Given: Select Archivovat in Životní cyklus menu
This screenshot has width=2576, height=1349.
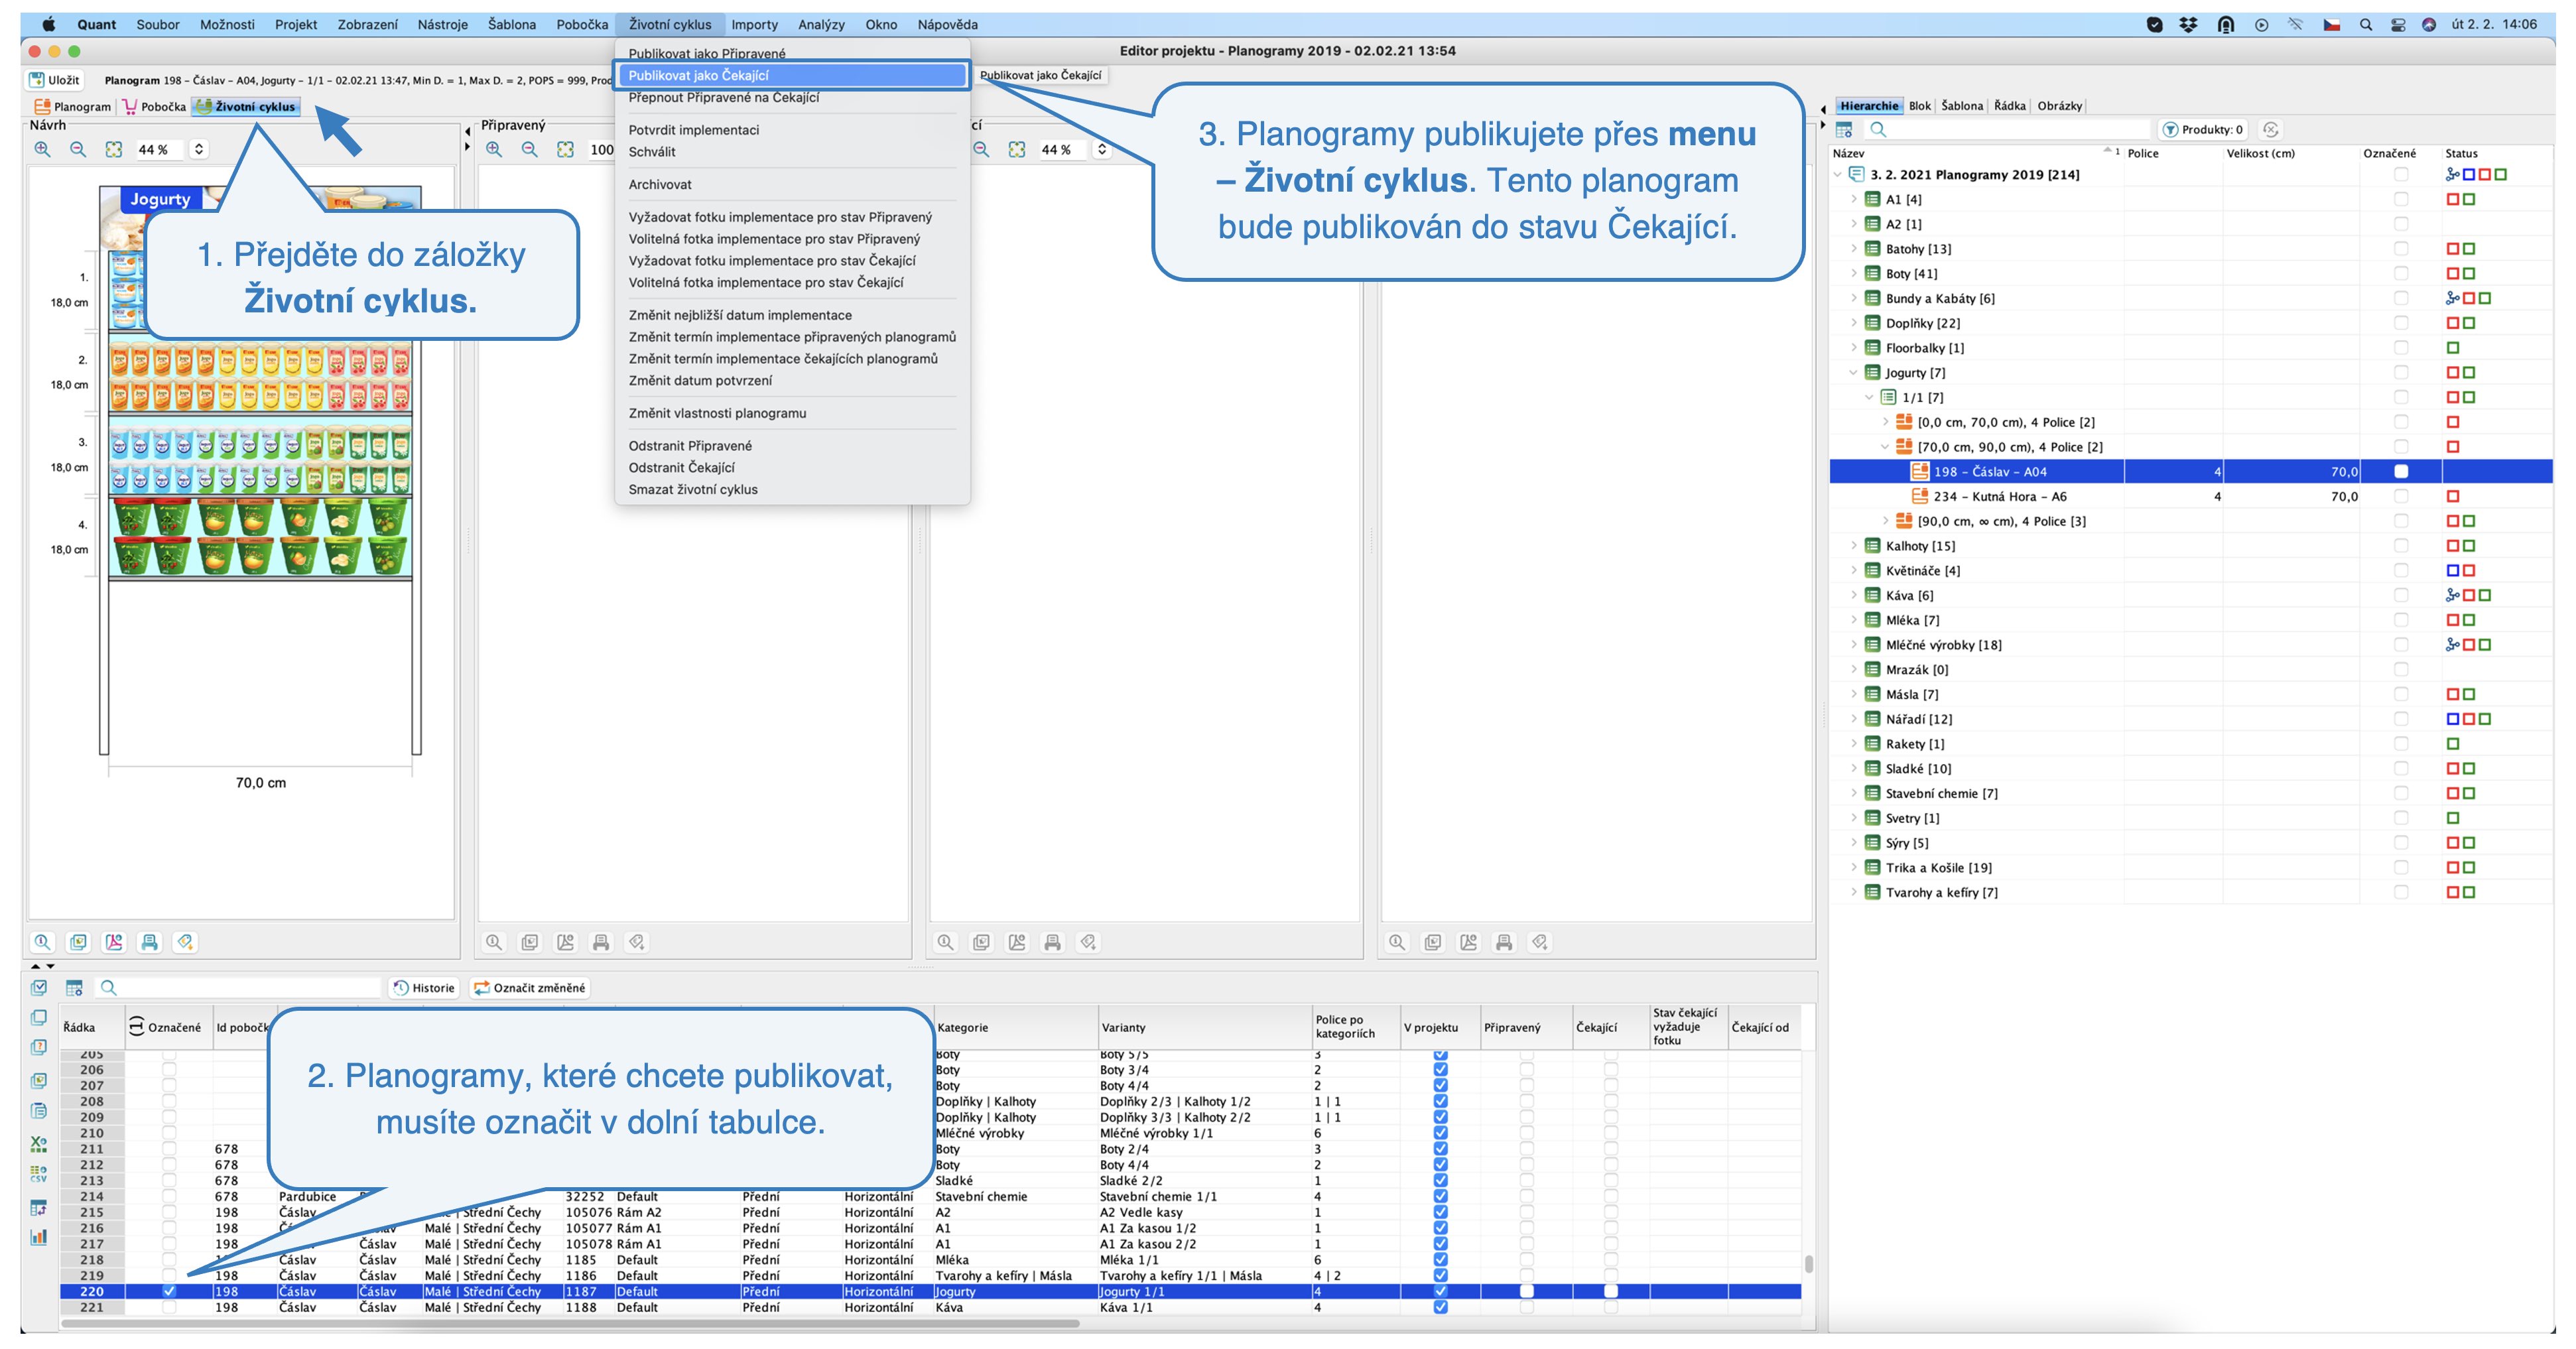Looking at the screenshot, I should [660, 185].
